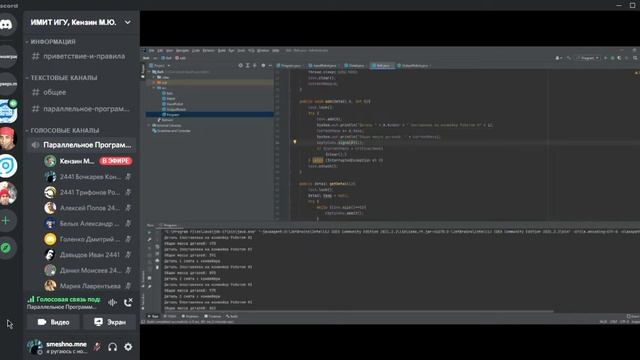Click hash icon of приветствие-и-правила channel
Viewport: 640px width, 360px height.
[36, 56]
